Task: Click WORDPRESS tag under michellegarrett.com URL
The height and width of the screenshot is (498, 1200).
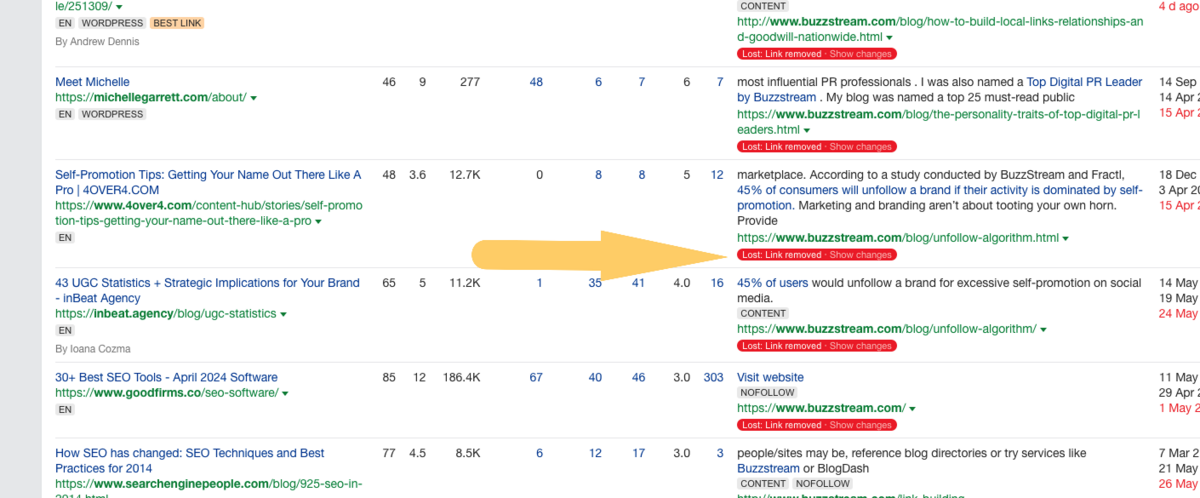Action: point(113,114)
